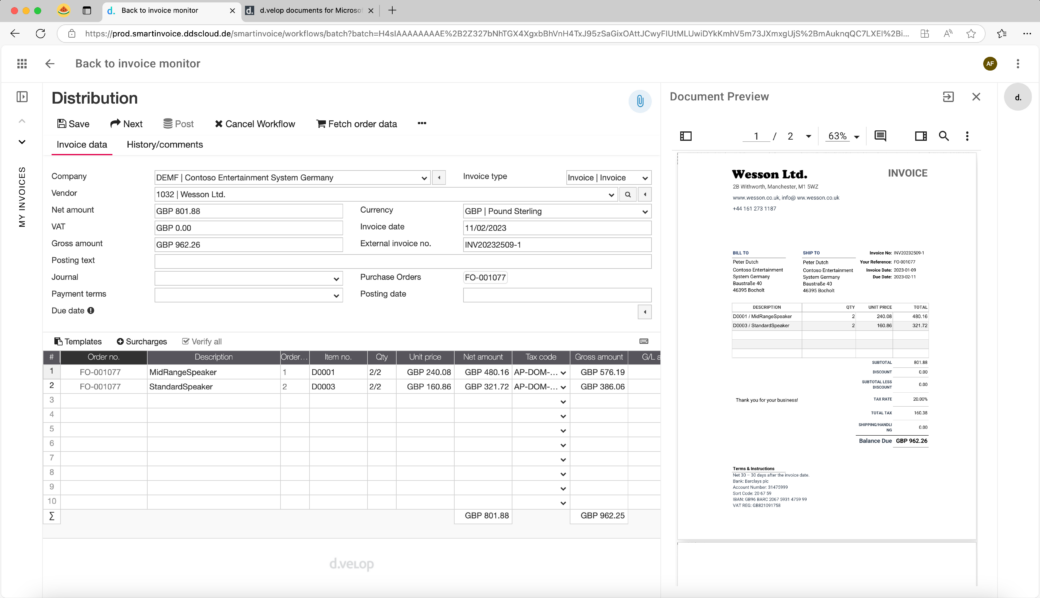Toggle PDF thumbnail sidebar in preview
1040x598 pixels.
click(686, 136)
